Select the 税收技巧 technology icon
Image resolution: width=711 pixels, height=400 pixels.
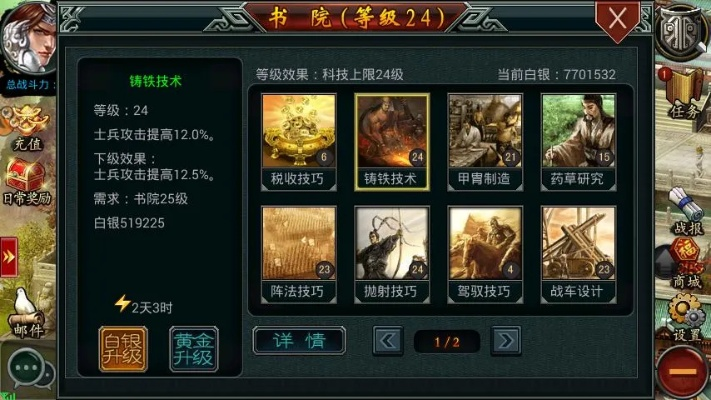coord(298,142)
